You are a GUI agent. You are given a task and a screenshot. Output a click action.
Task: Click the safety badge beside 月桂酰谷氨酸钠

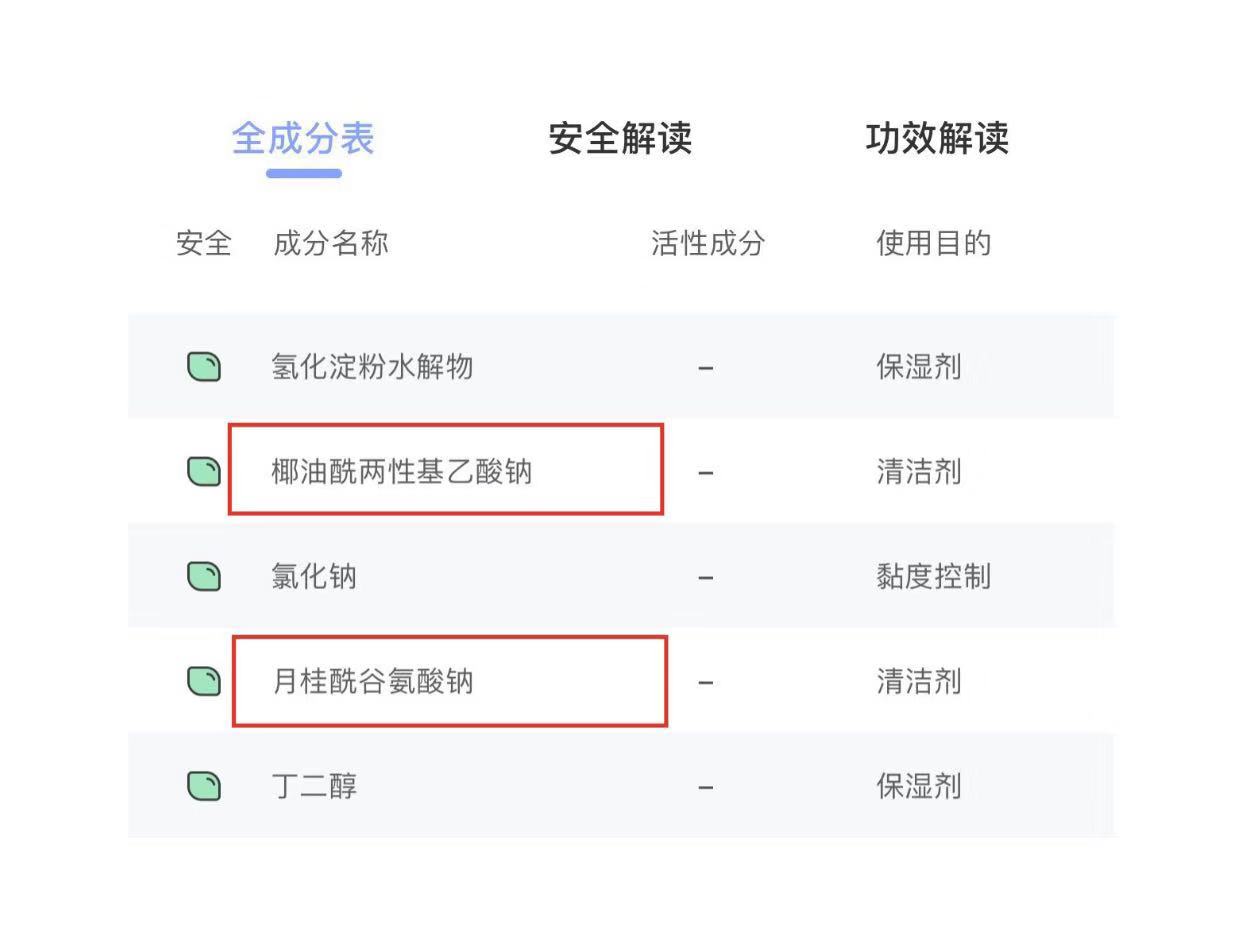click(204, 681)
